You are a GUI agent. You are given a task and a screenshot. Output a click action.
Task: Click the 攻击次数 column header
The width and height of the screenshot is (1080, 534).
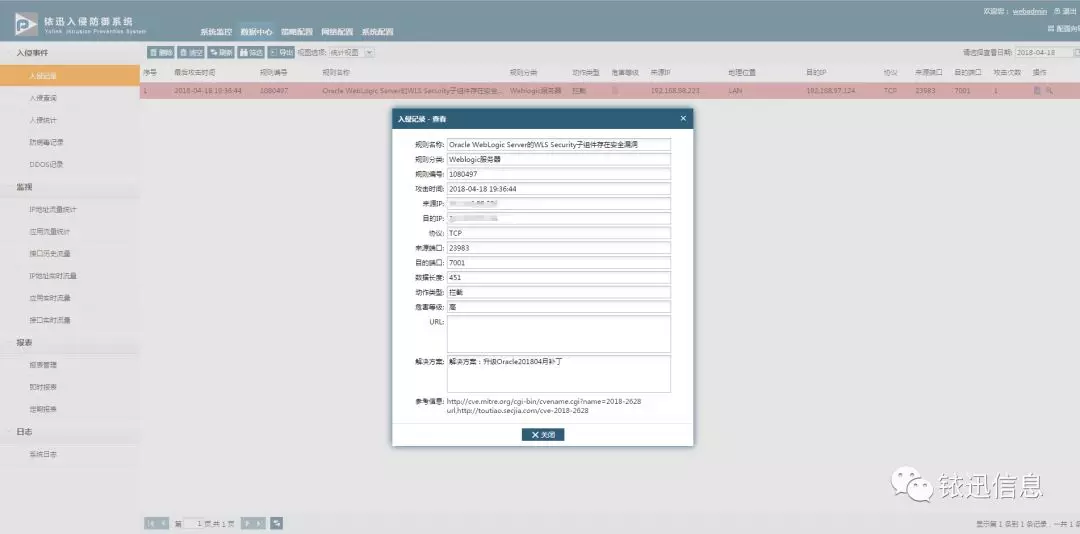1006,72
